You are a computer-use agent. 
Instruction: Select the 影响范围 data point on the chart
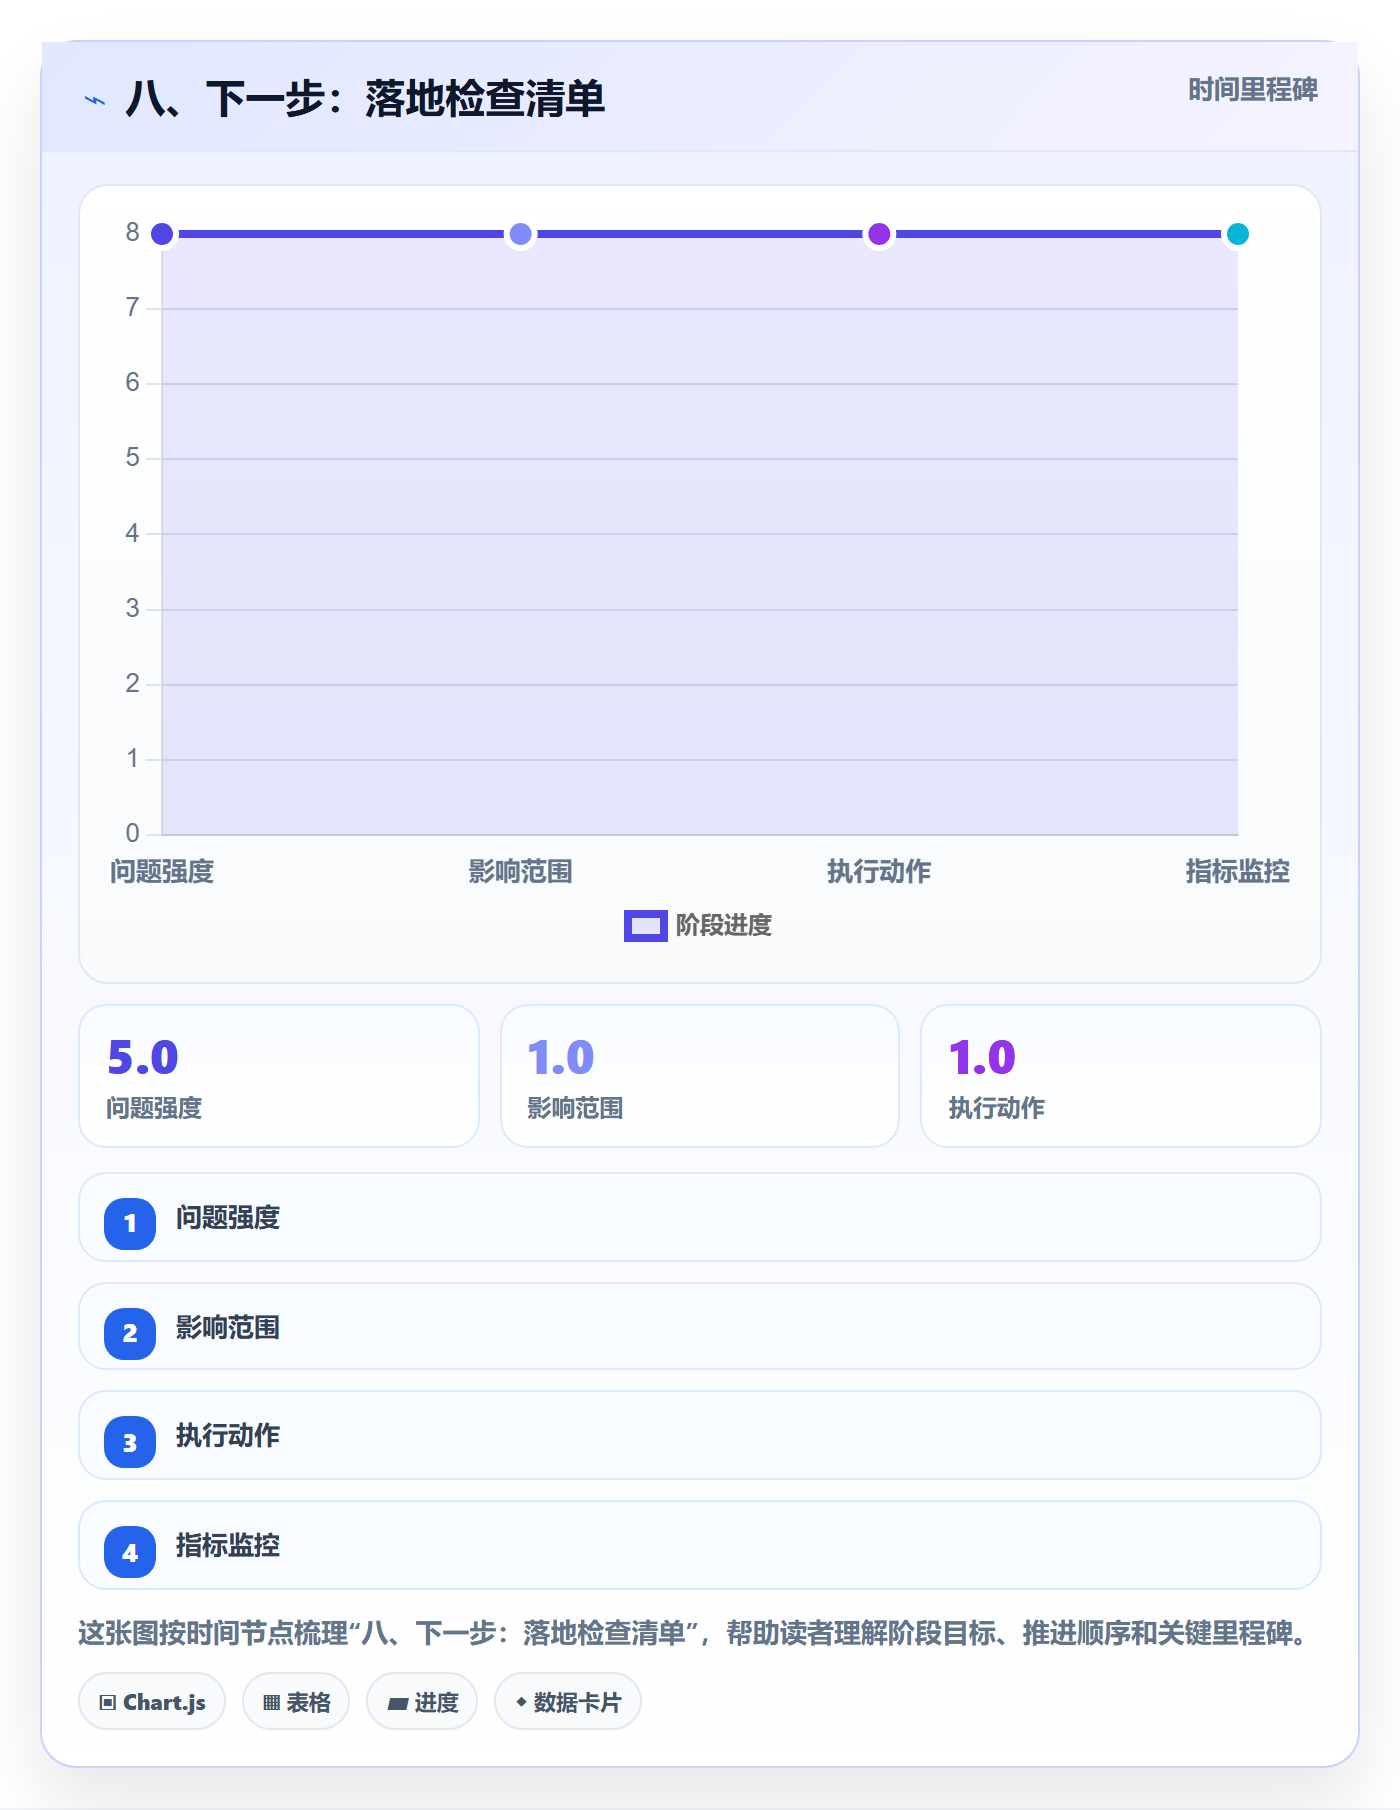point(520,234)
